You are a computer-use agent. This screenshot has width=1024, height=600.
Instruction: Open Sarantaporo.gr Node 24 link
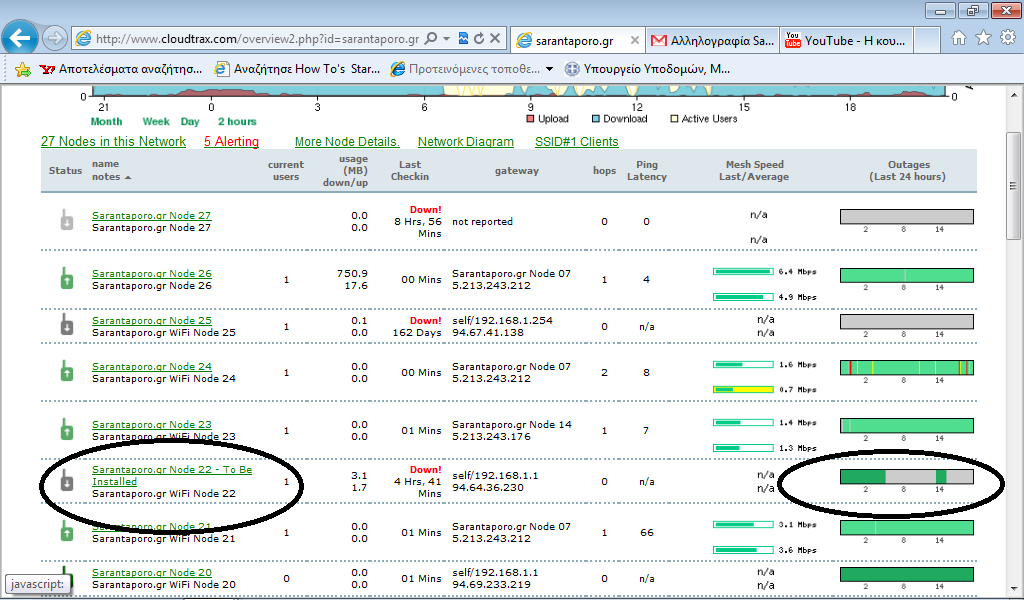click(x=152, y=367)
